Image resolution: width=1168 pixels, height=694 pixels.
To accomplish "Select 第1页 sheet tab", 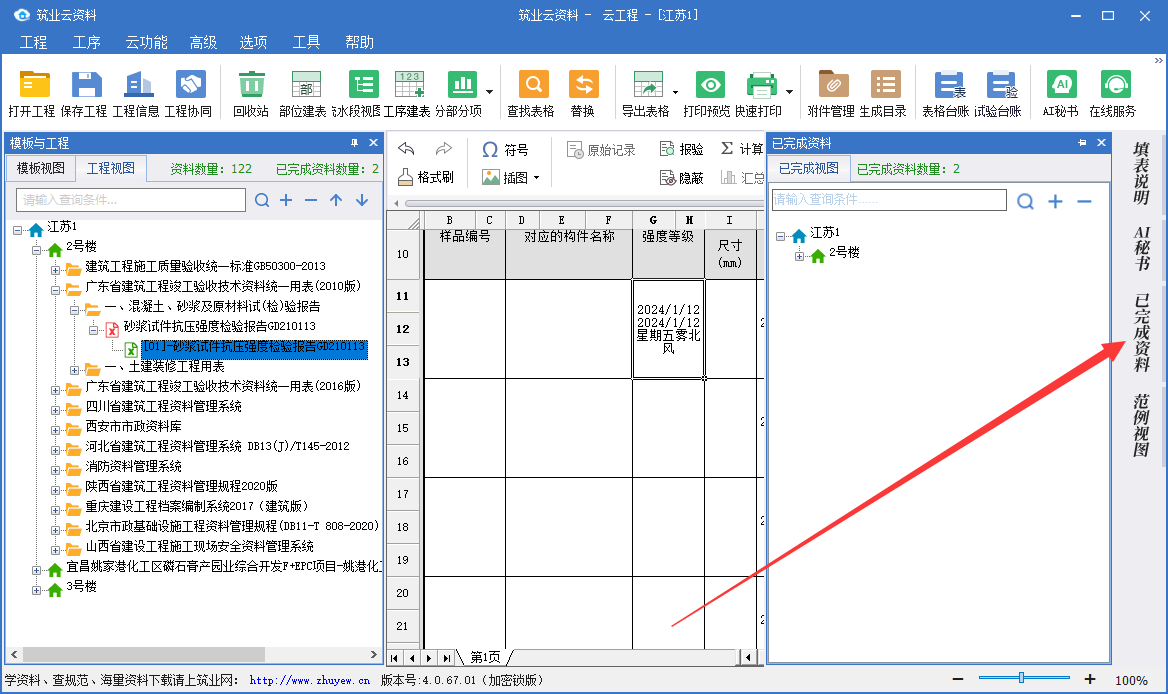I will point(485,658).
